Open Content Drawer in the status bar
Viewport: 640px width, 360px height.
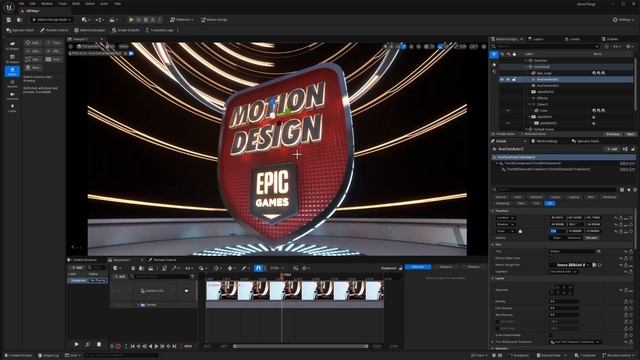(x=18, y=356)
